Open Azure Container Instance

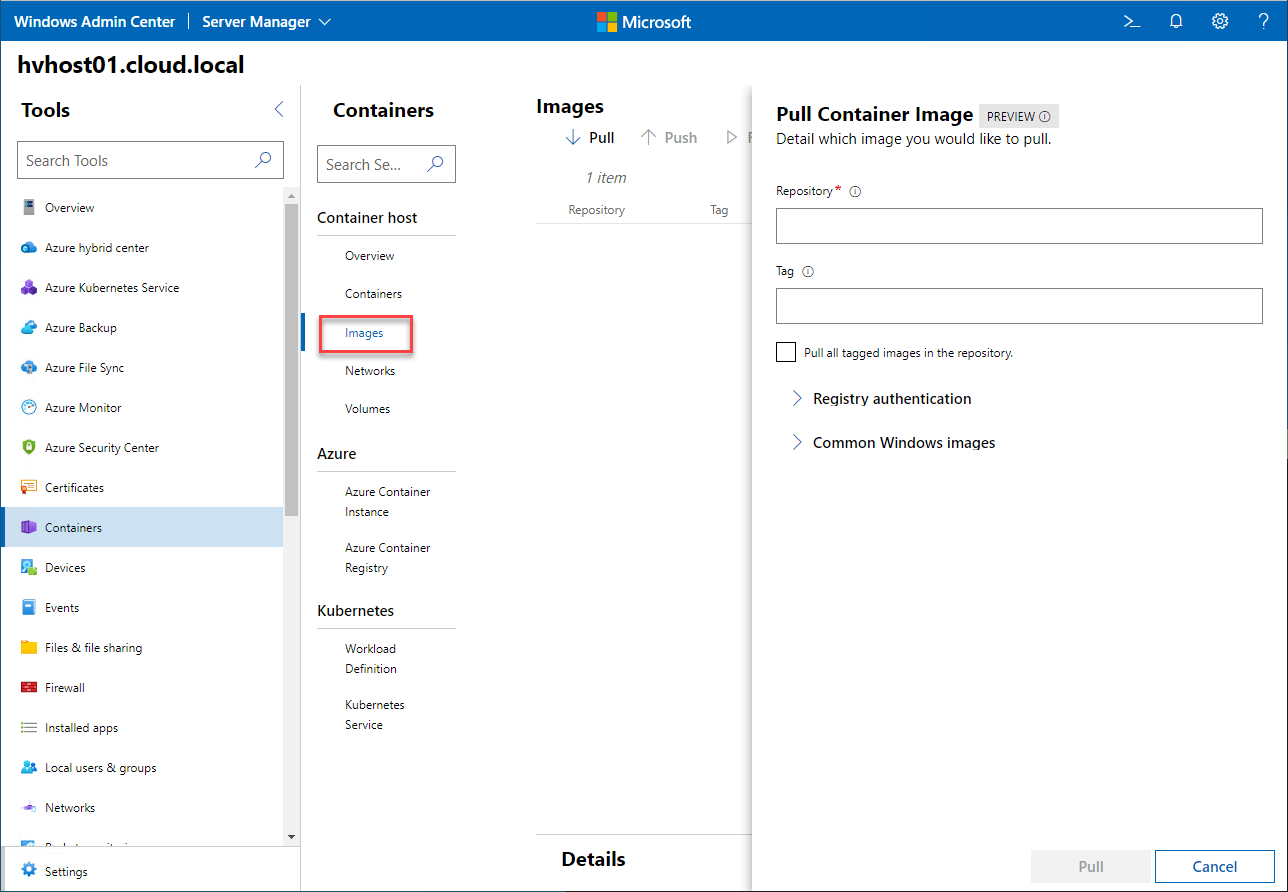click(x=388, y=502)
